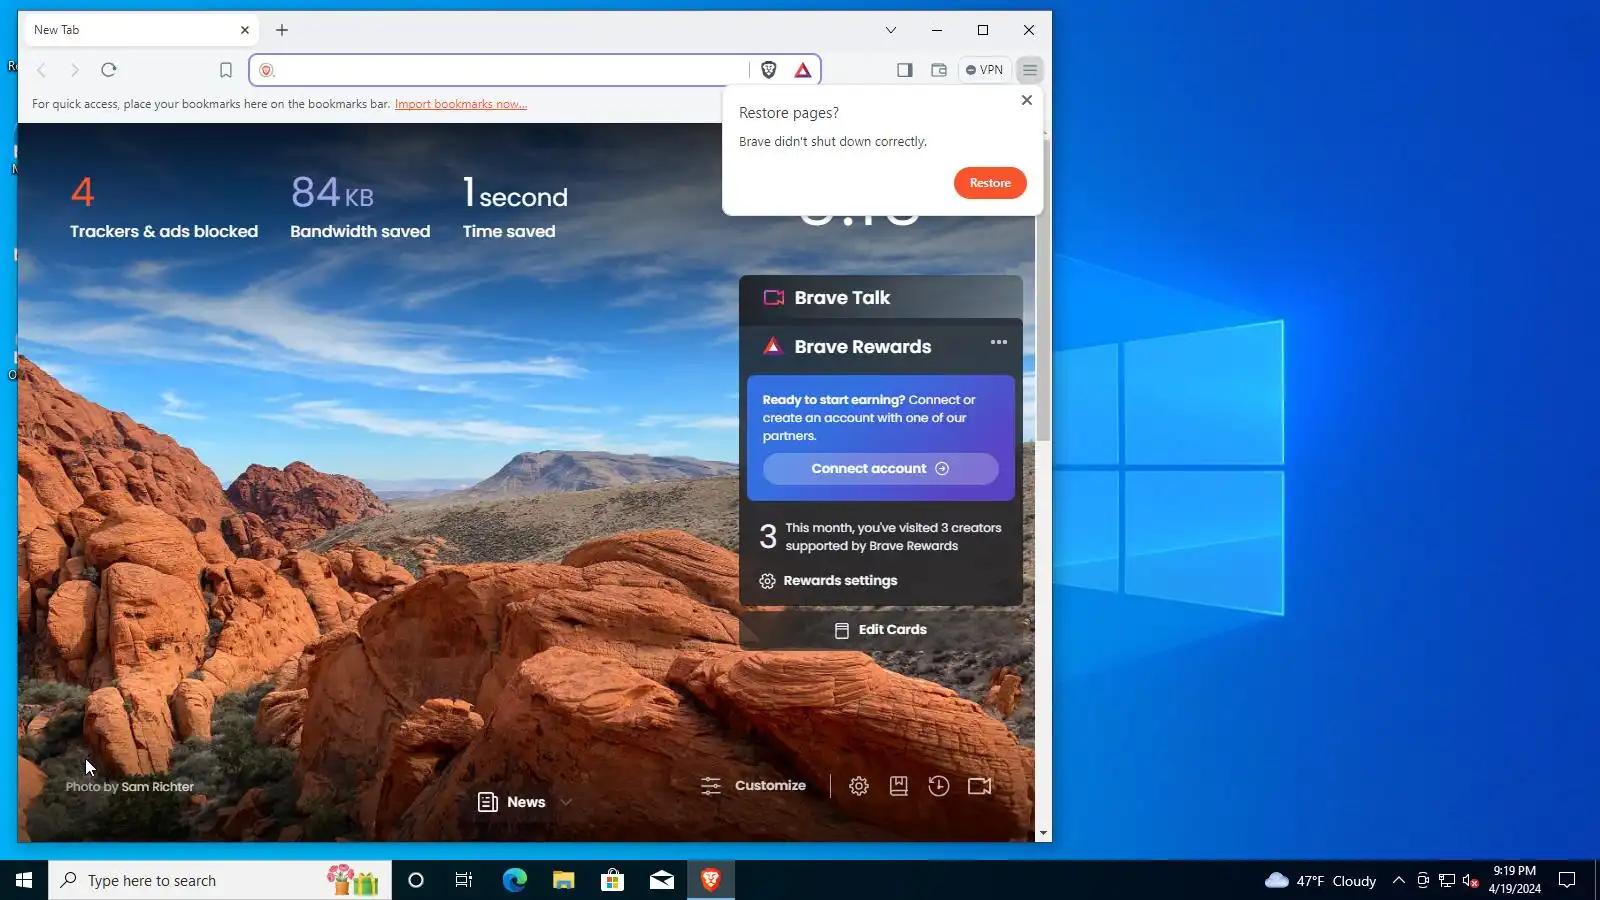Open Brave Rewards triangle icon in address bar
Image resolution: width=1600 pixels, height=900 pixels.
803,70
